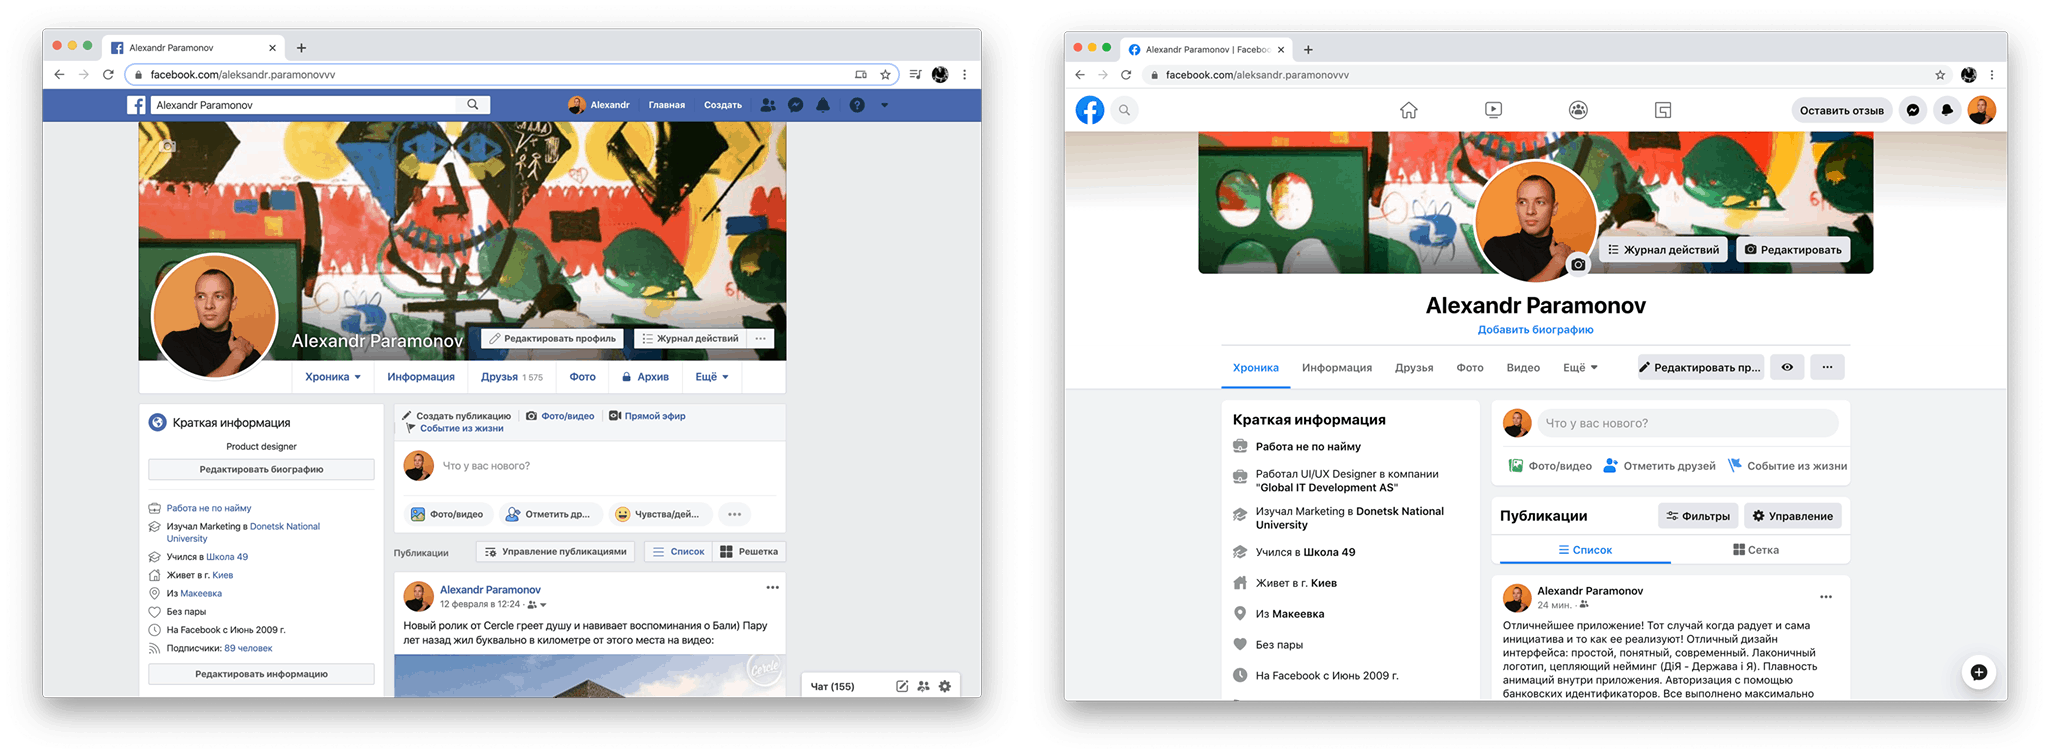2048x754 pixels.
Task: Open post options dots on the 12 февраля post
Action: (x=772, y=588)
